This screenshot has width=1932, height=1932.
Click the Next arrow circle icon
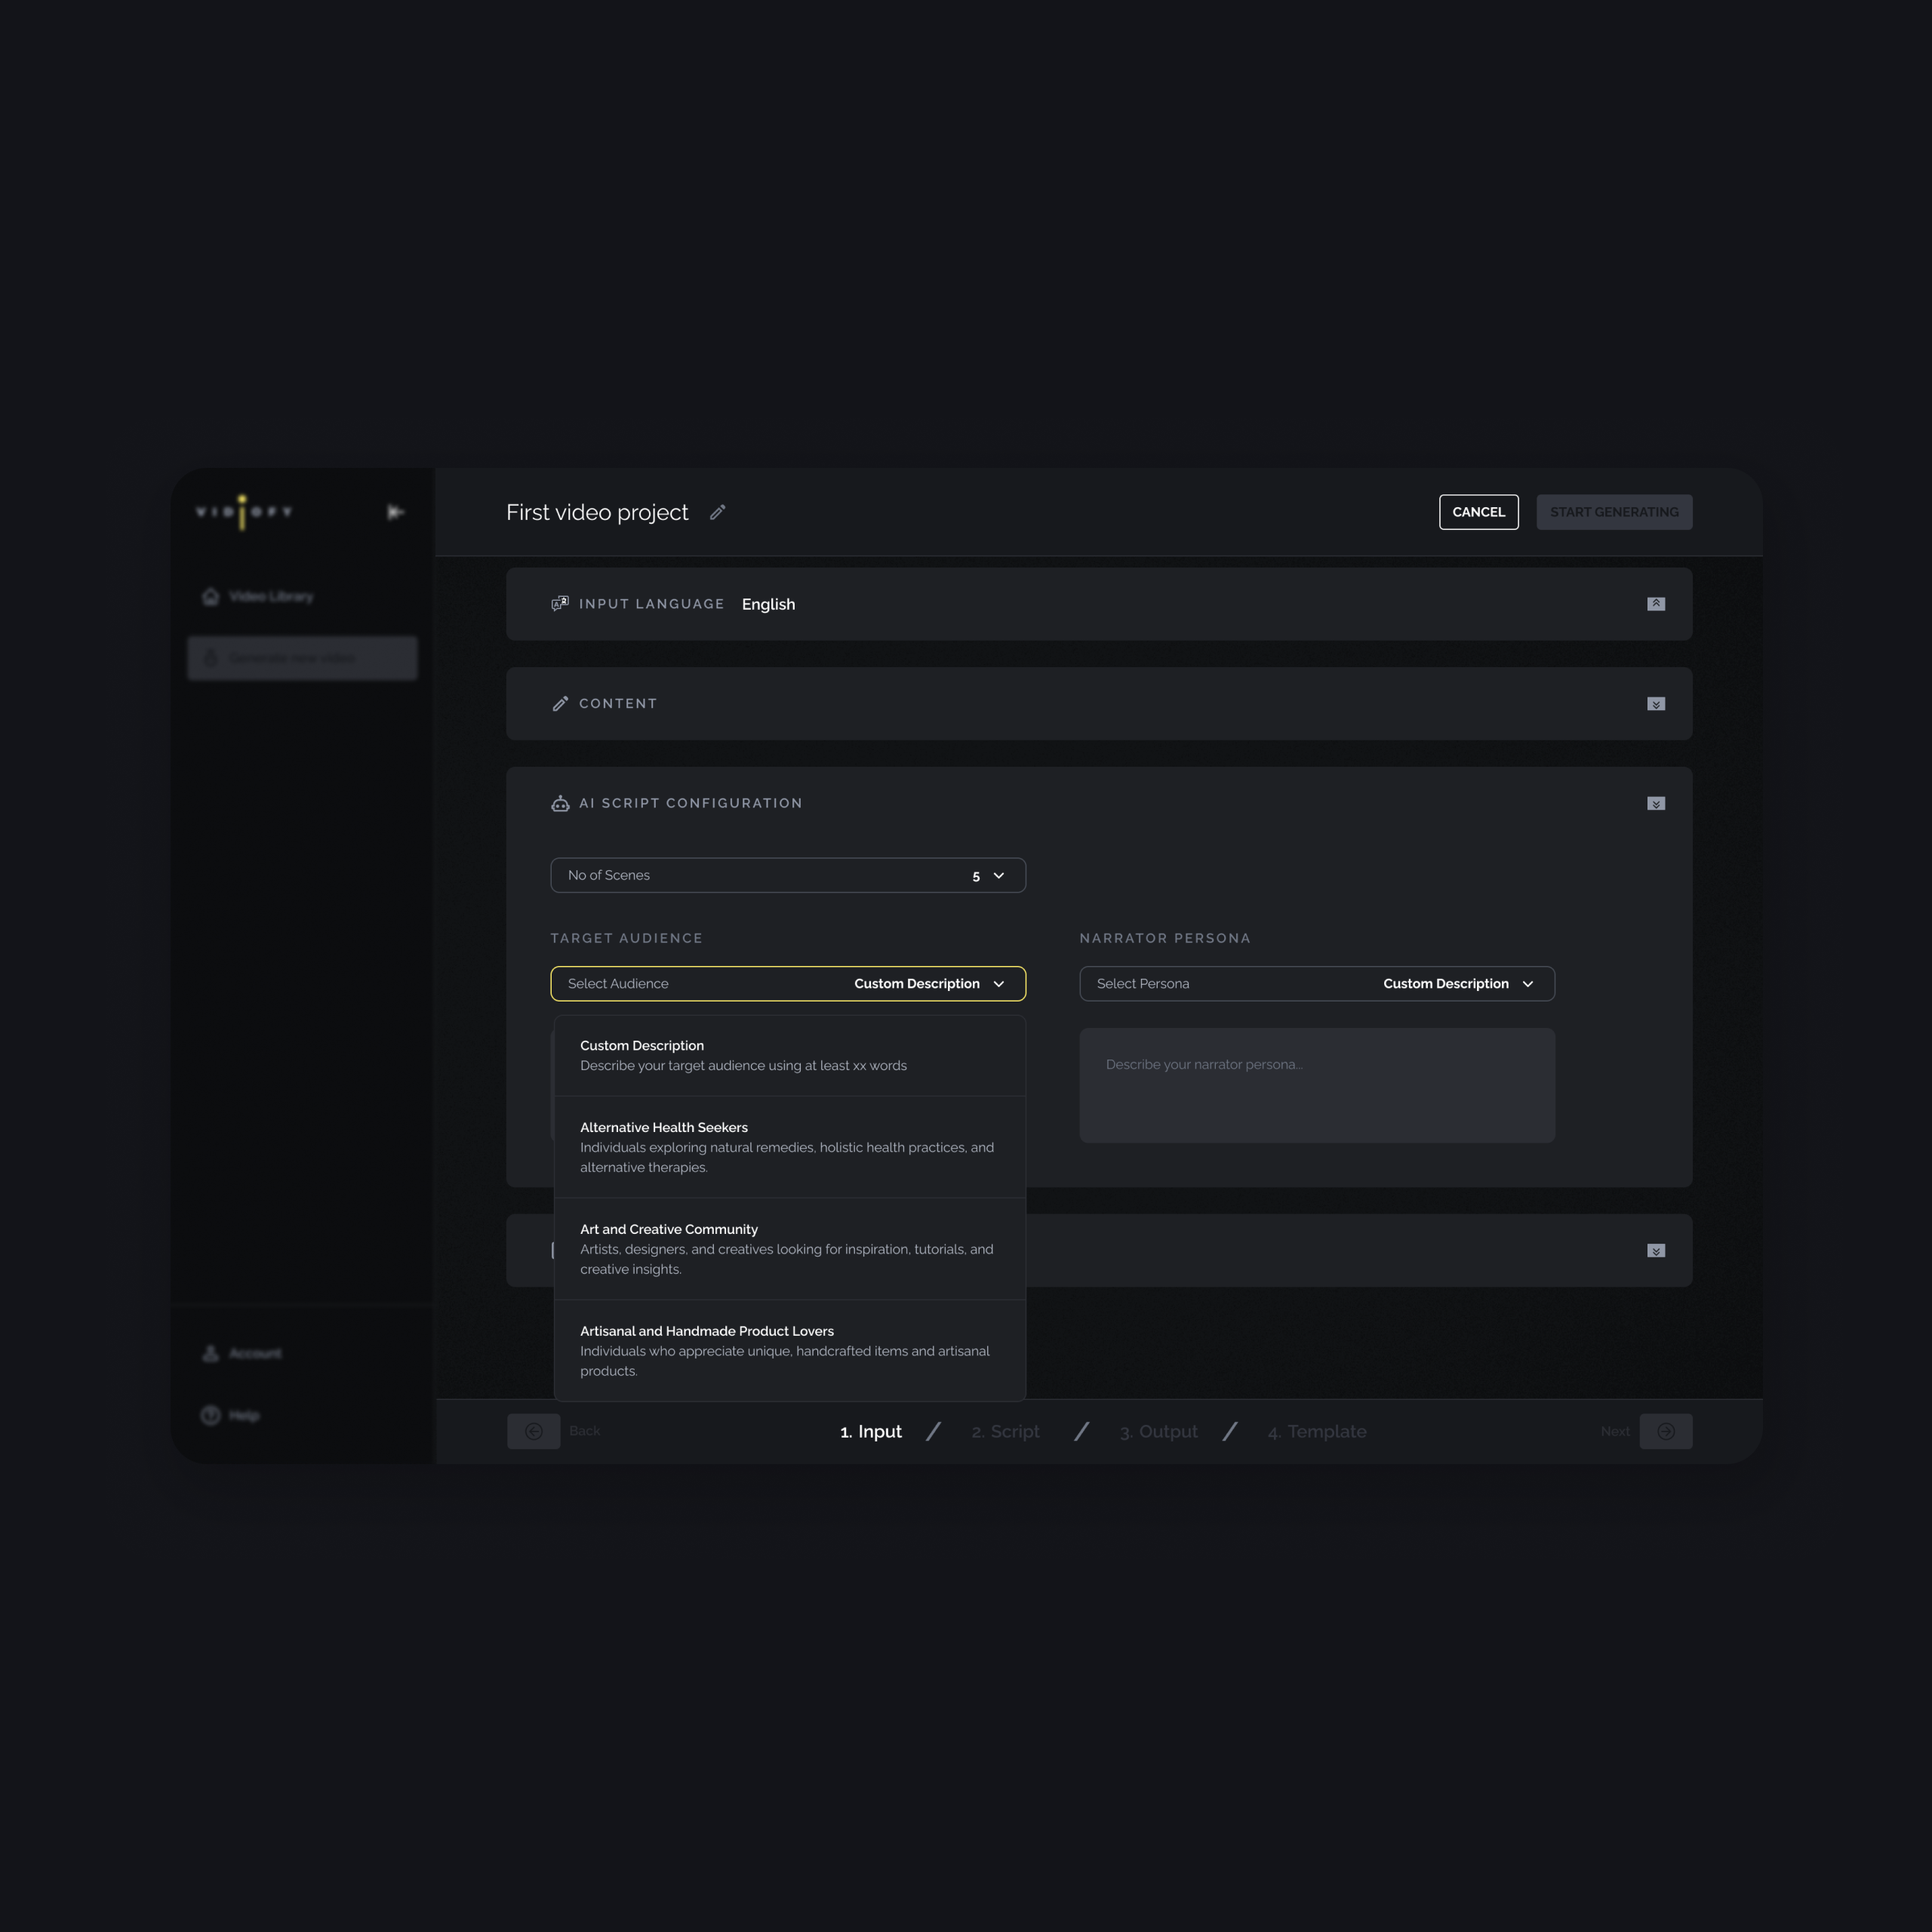(1666, 1431)
